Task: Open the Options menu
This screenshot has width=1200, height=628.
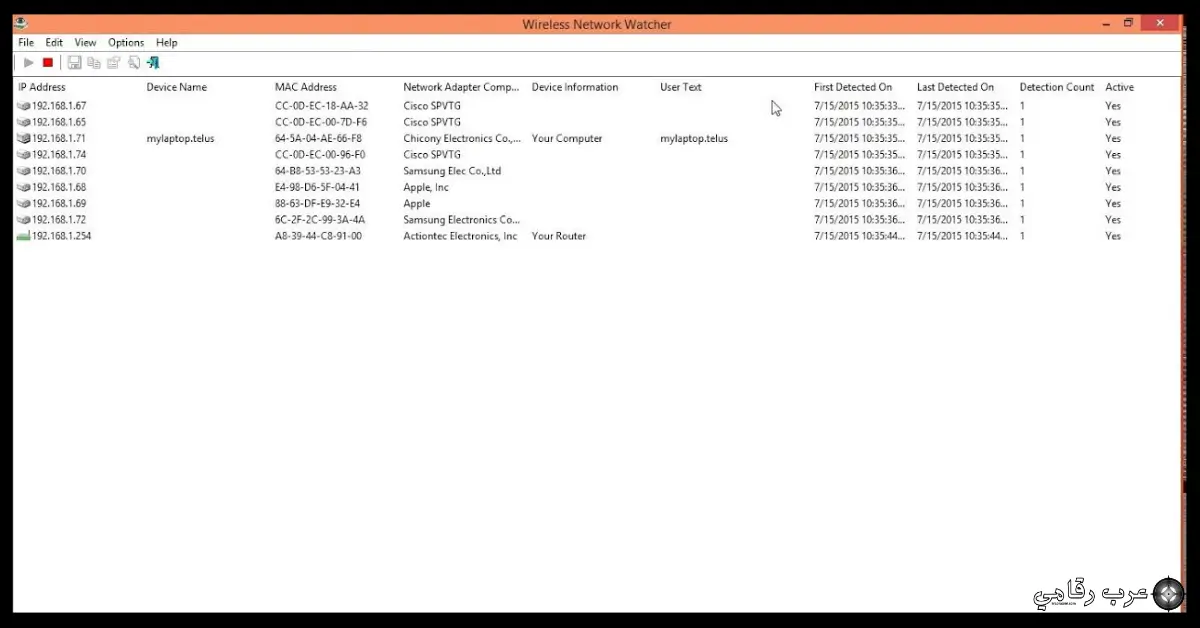Action: coord(125,42)
